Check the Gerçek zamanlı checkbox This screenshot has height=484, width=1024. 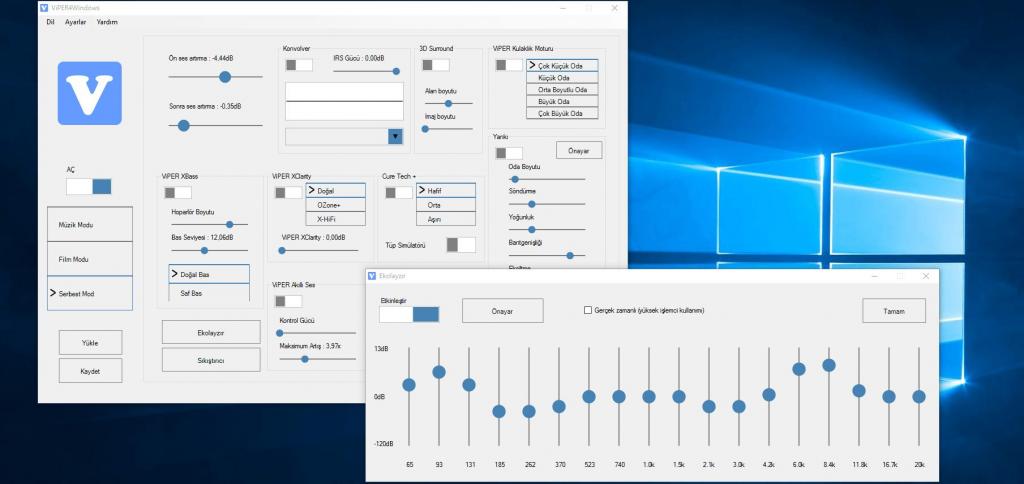tap(588, 310)
